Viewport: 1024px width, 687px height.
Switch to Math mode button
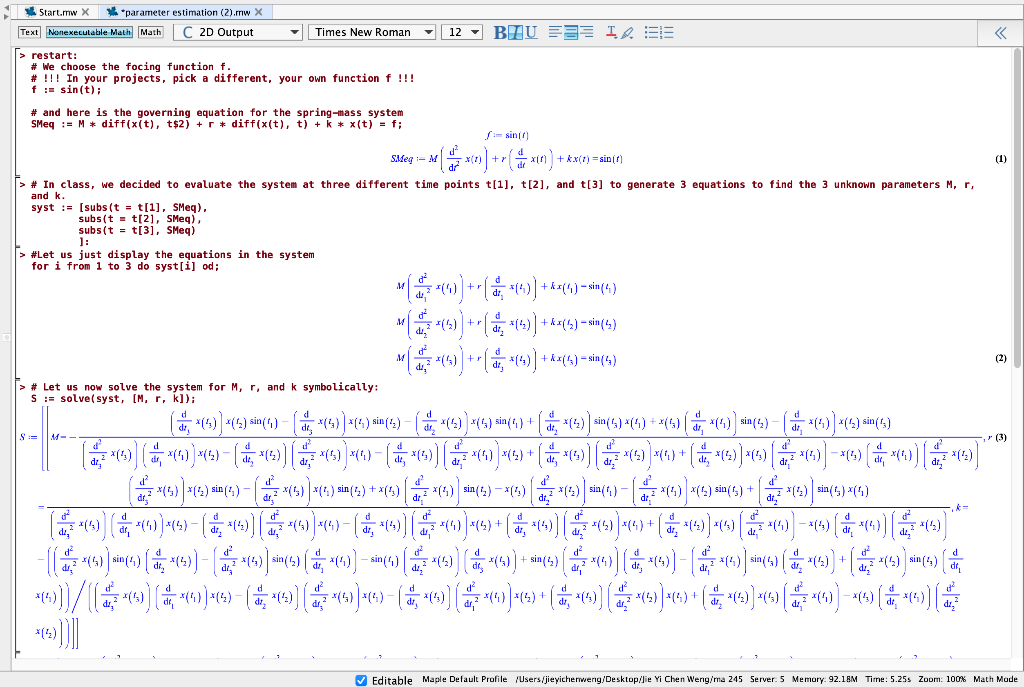tap(151, 32)
